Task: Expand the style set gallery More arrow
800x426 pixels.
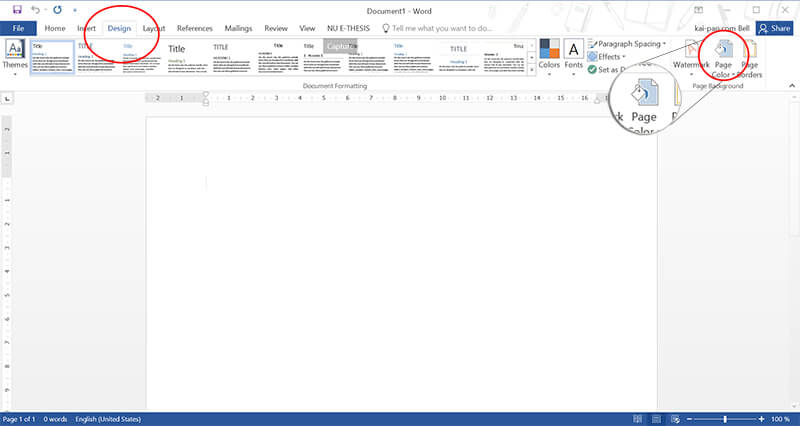Action: [x=532, y=70]
